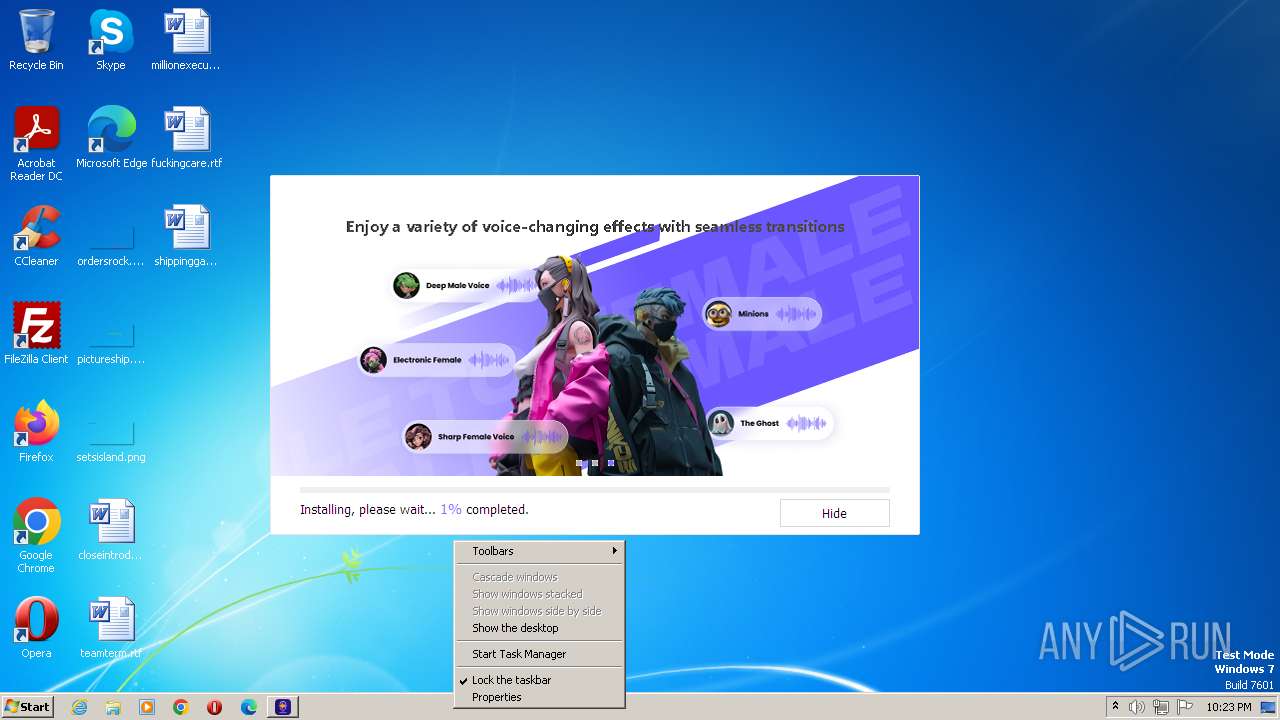
Task: Click Opera icon in taskbar
Action: click(x=215, y=707)
